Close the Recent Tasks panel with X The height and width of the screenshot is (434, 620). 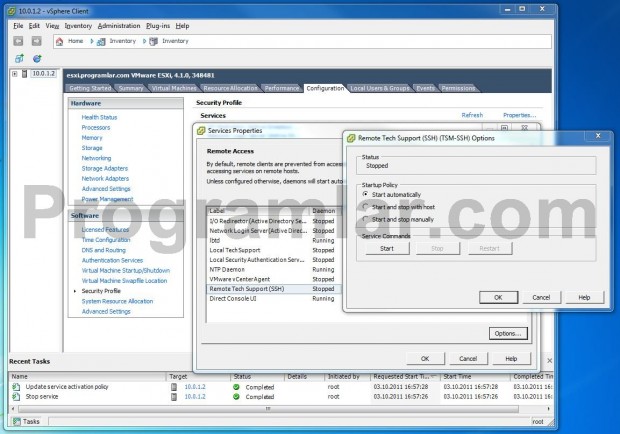(x=549, y=361)
